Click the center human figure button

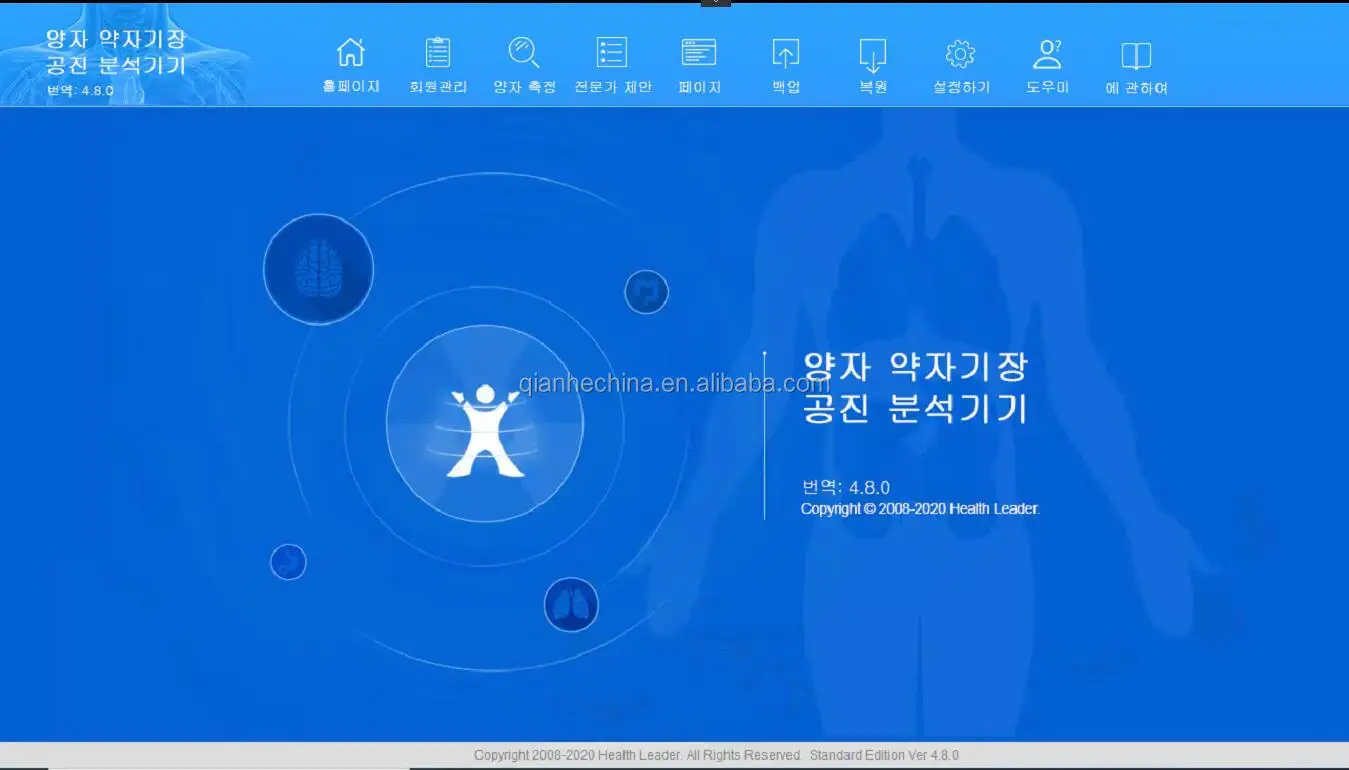[485, 424]
